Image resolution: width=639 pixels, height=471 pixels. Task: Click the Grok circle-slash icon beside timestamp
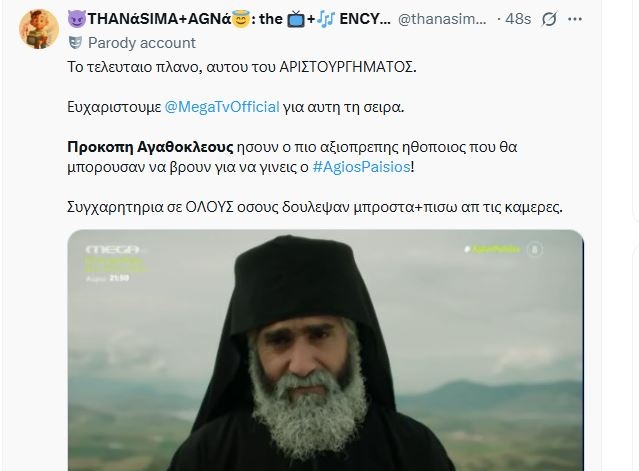(x=549, y=19)
